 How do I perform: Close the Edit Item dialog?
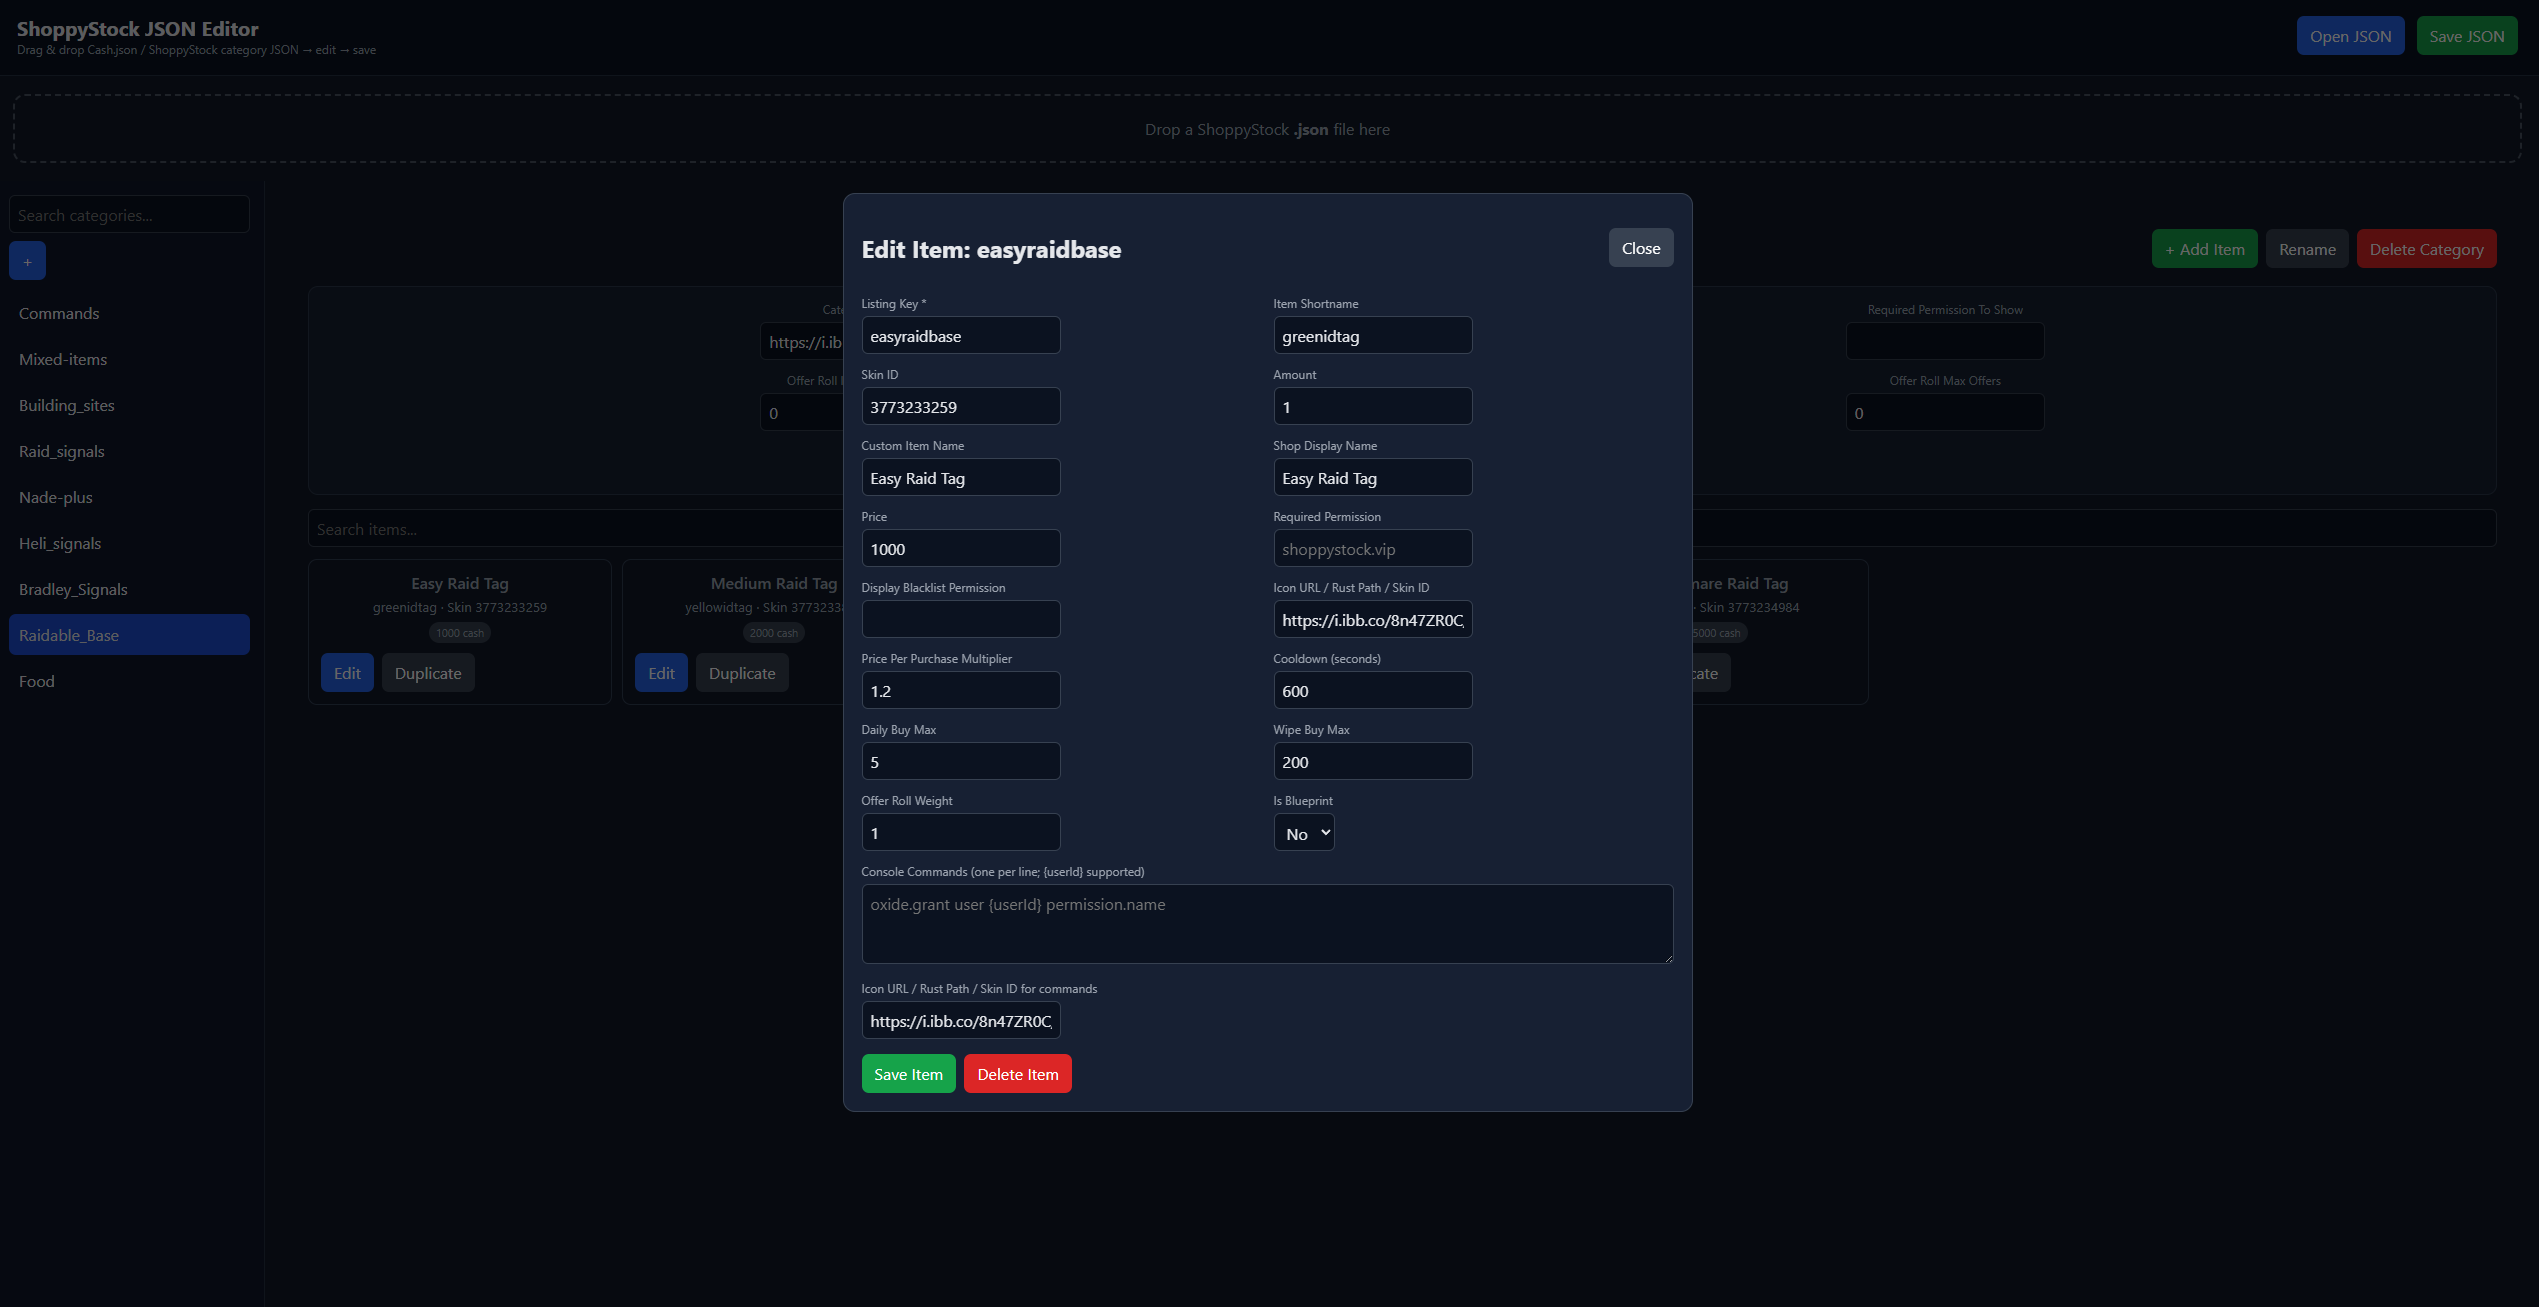pos(1640,248)
